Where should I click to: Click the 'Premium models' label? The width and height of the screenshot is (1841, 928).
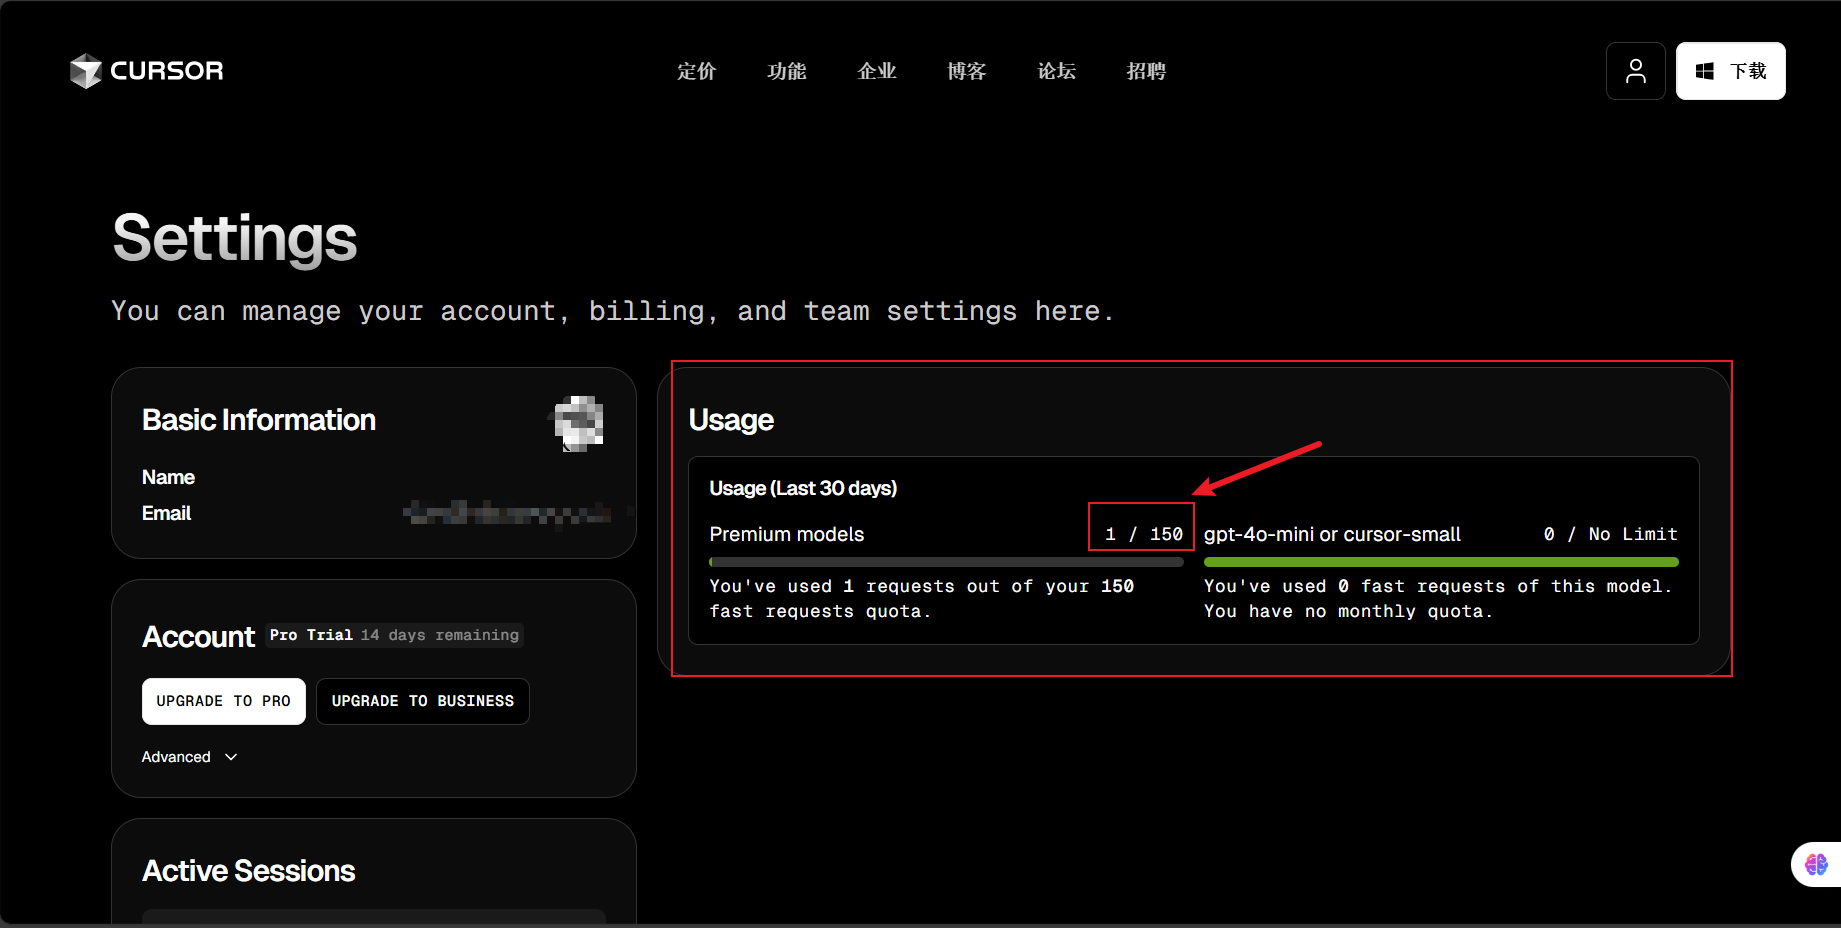click(787, 534)
